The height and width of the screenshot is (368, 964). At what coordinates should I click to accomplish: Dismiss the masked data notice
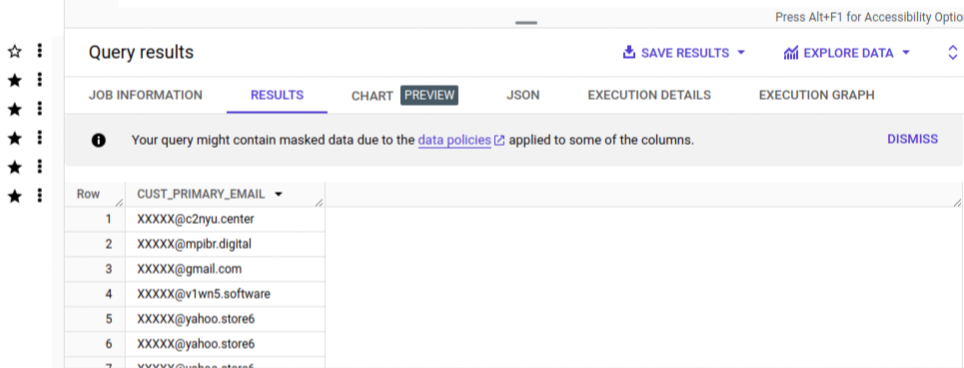click(912, 139)
